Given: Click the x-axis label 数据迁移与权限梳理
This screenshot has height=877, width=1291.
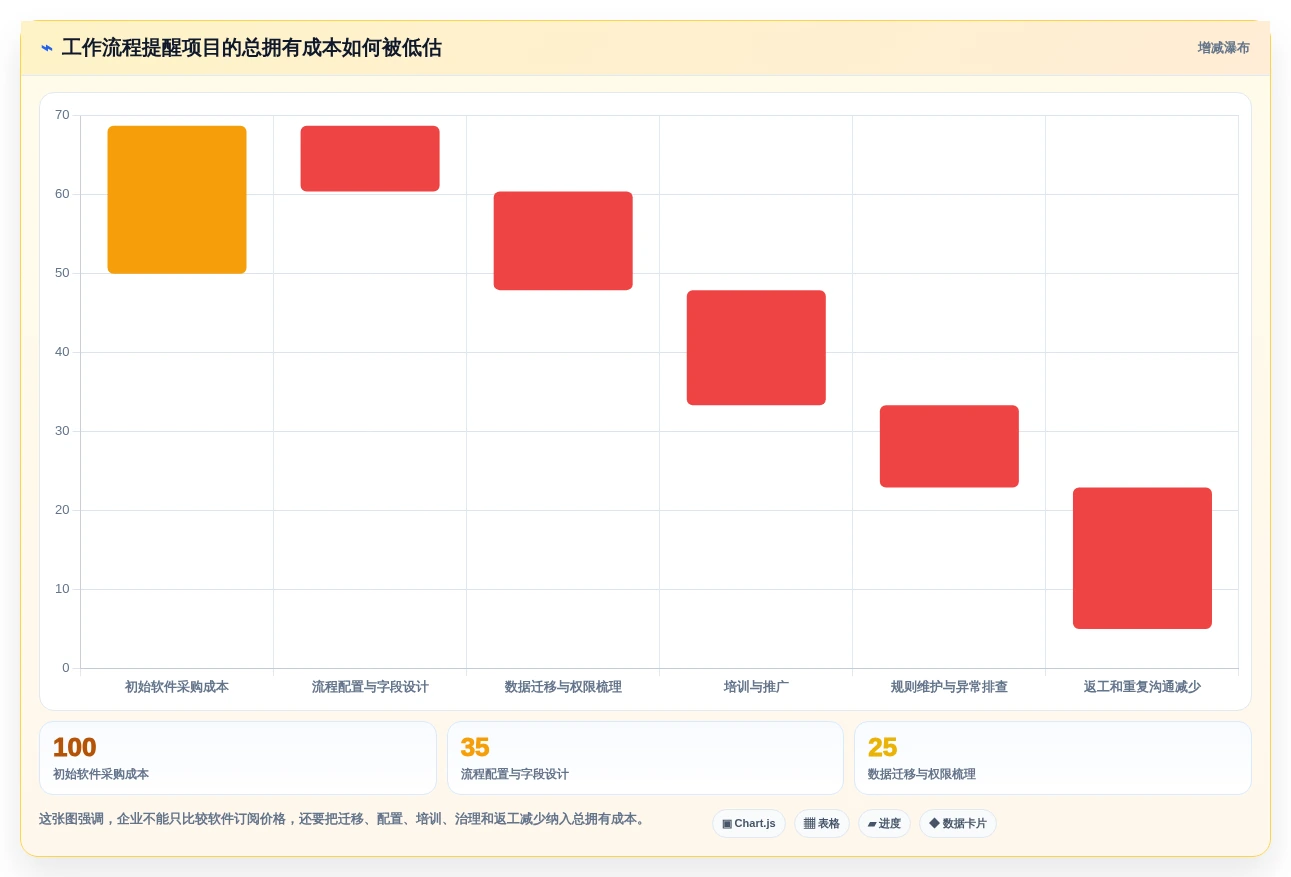Looking at the screenshot, I should click(x=563, y=687).
